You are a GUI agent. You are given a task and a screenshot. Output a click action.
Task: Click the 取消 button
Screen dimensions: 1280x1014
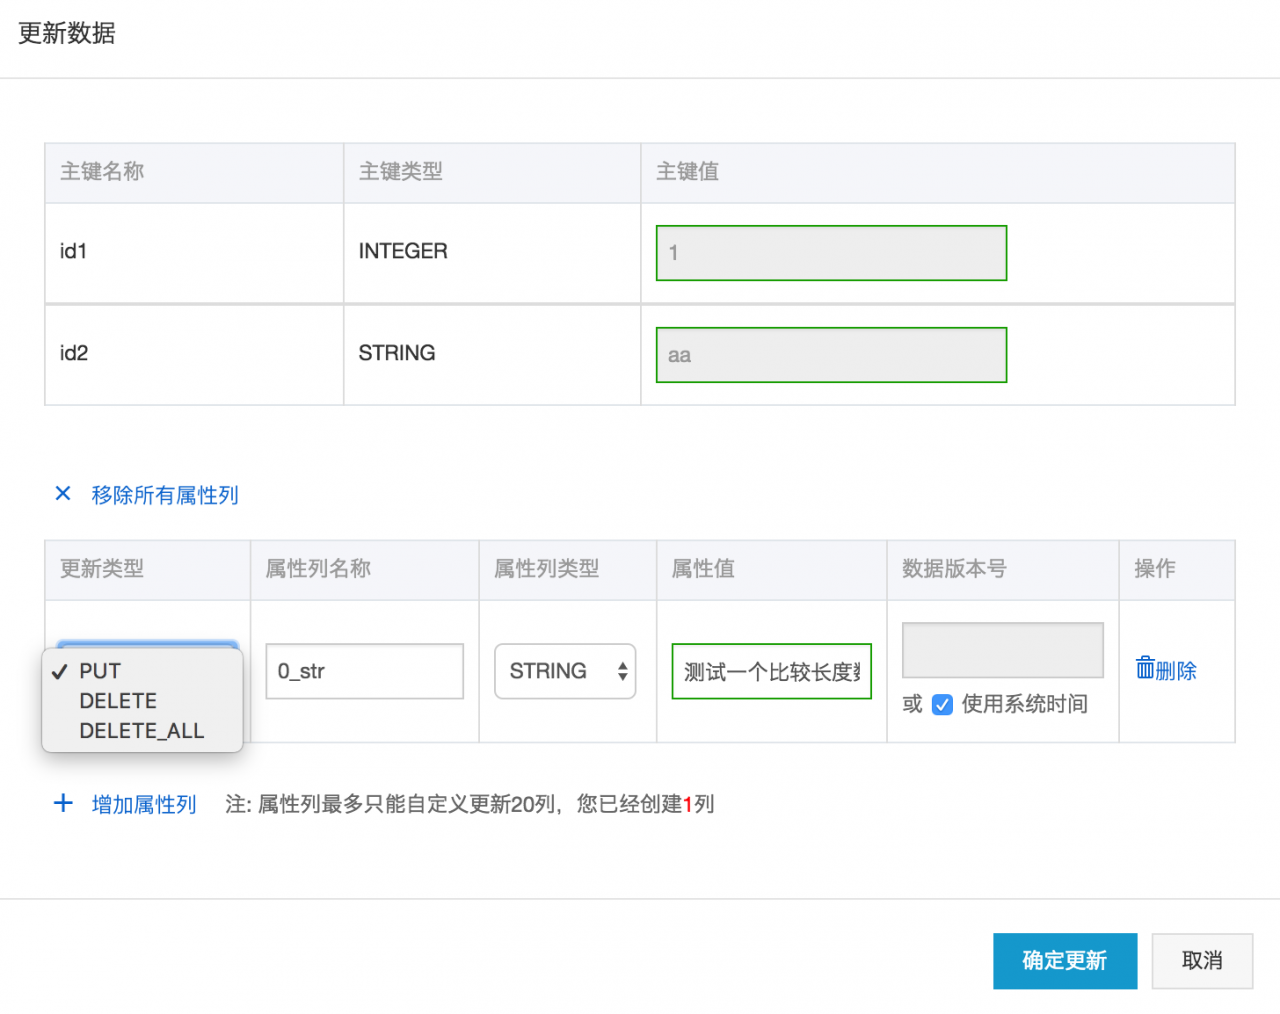pos(1202,961)
